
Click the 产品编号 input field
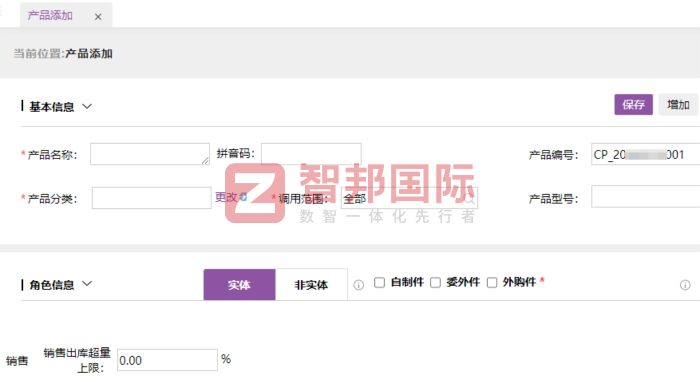click(646, 154)
